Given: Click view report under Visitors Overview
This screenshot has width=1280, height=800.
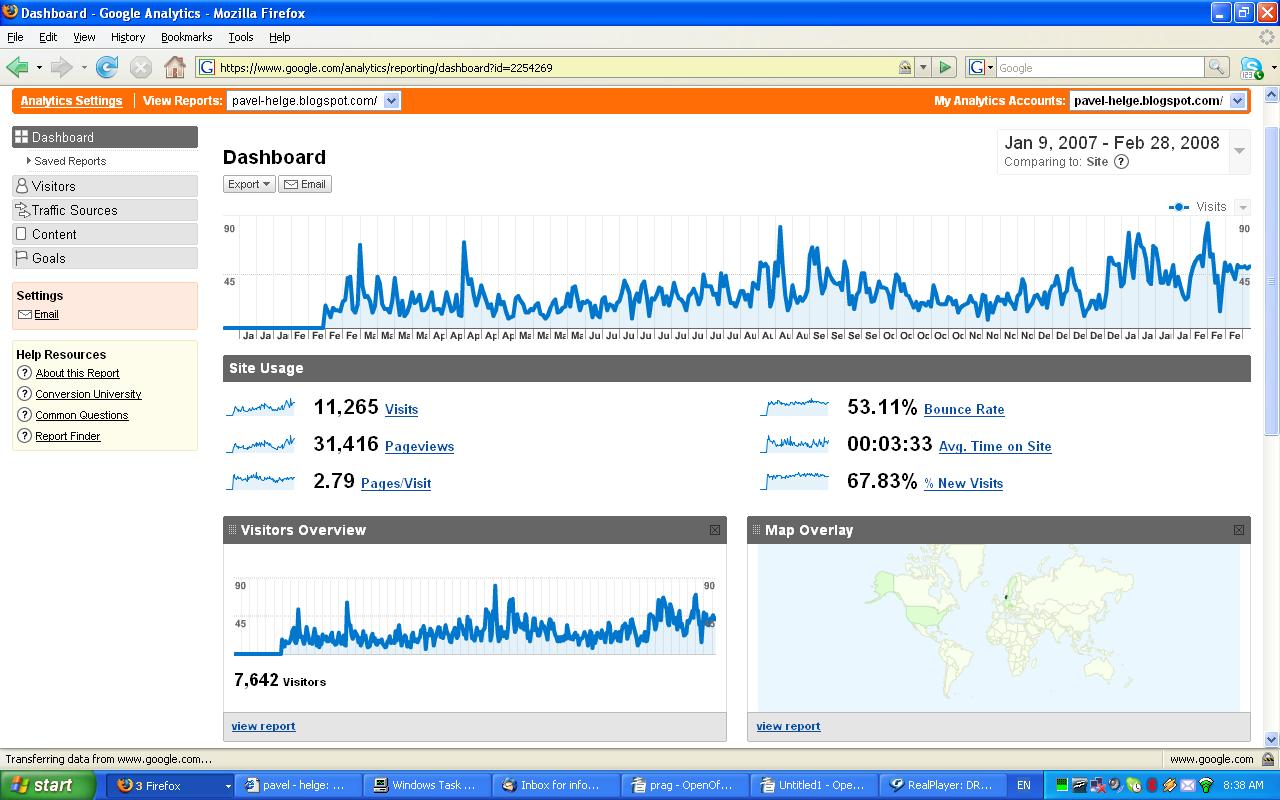Looking at the screenshot, I should point(263,726).
